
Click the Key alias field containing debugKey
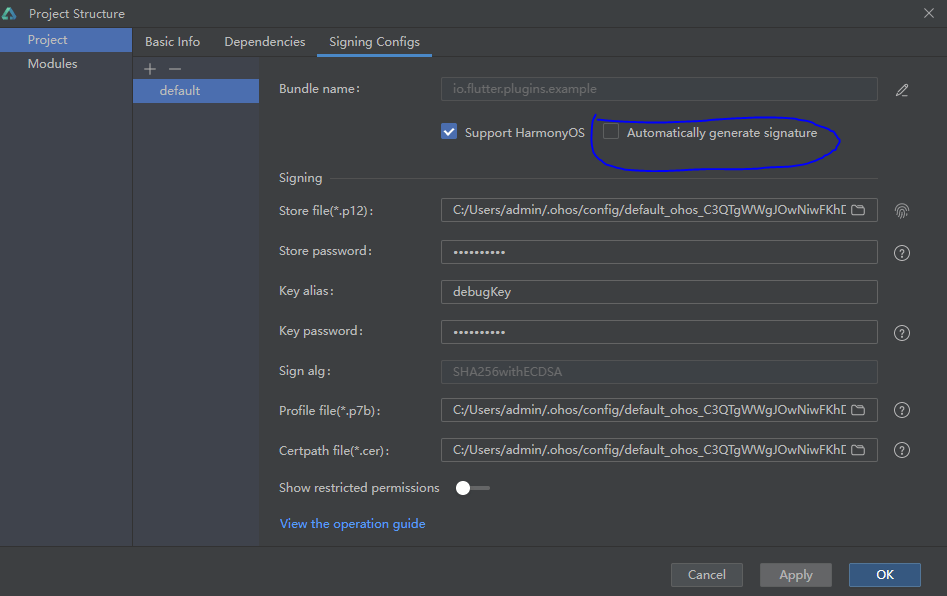click(x=659, y=292)
